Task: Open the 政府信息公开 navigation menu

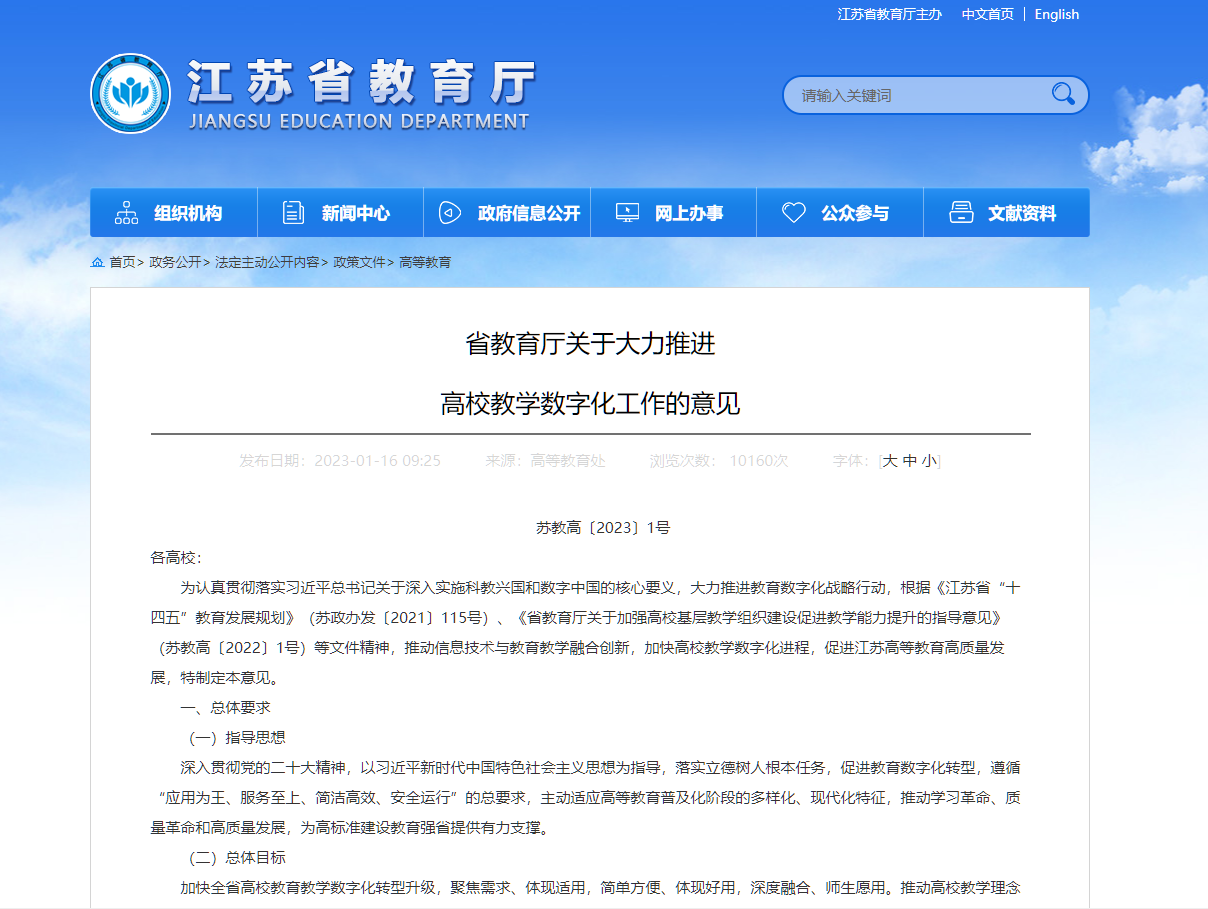Action: pos(507,212)
